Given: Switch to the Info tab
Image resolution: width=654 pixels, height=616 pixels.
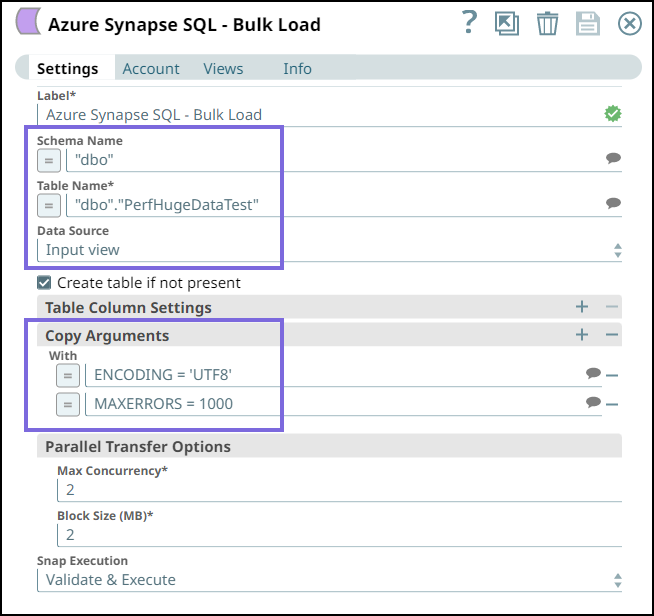Looking at the screenshot, I should (297, 68).
